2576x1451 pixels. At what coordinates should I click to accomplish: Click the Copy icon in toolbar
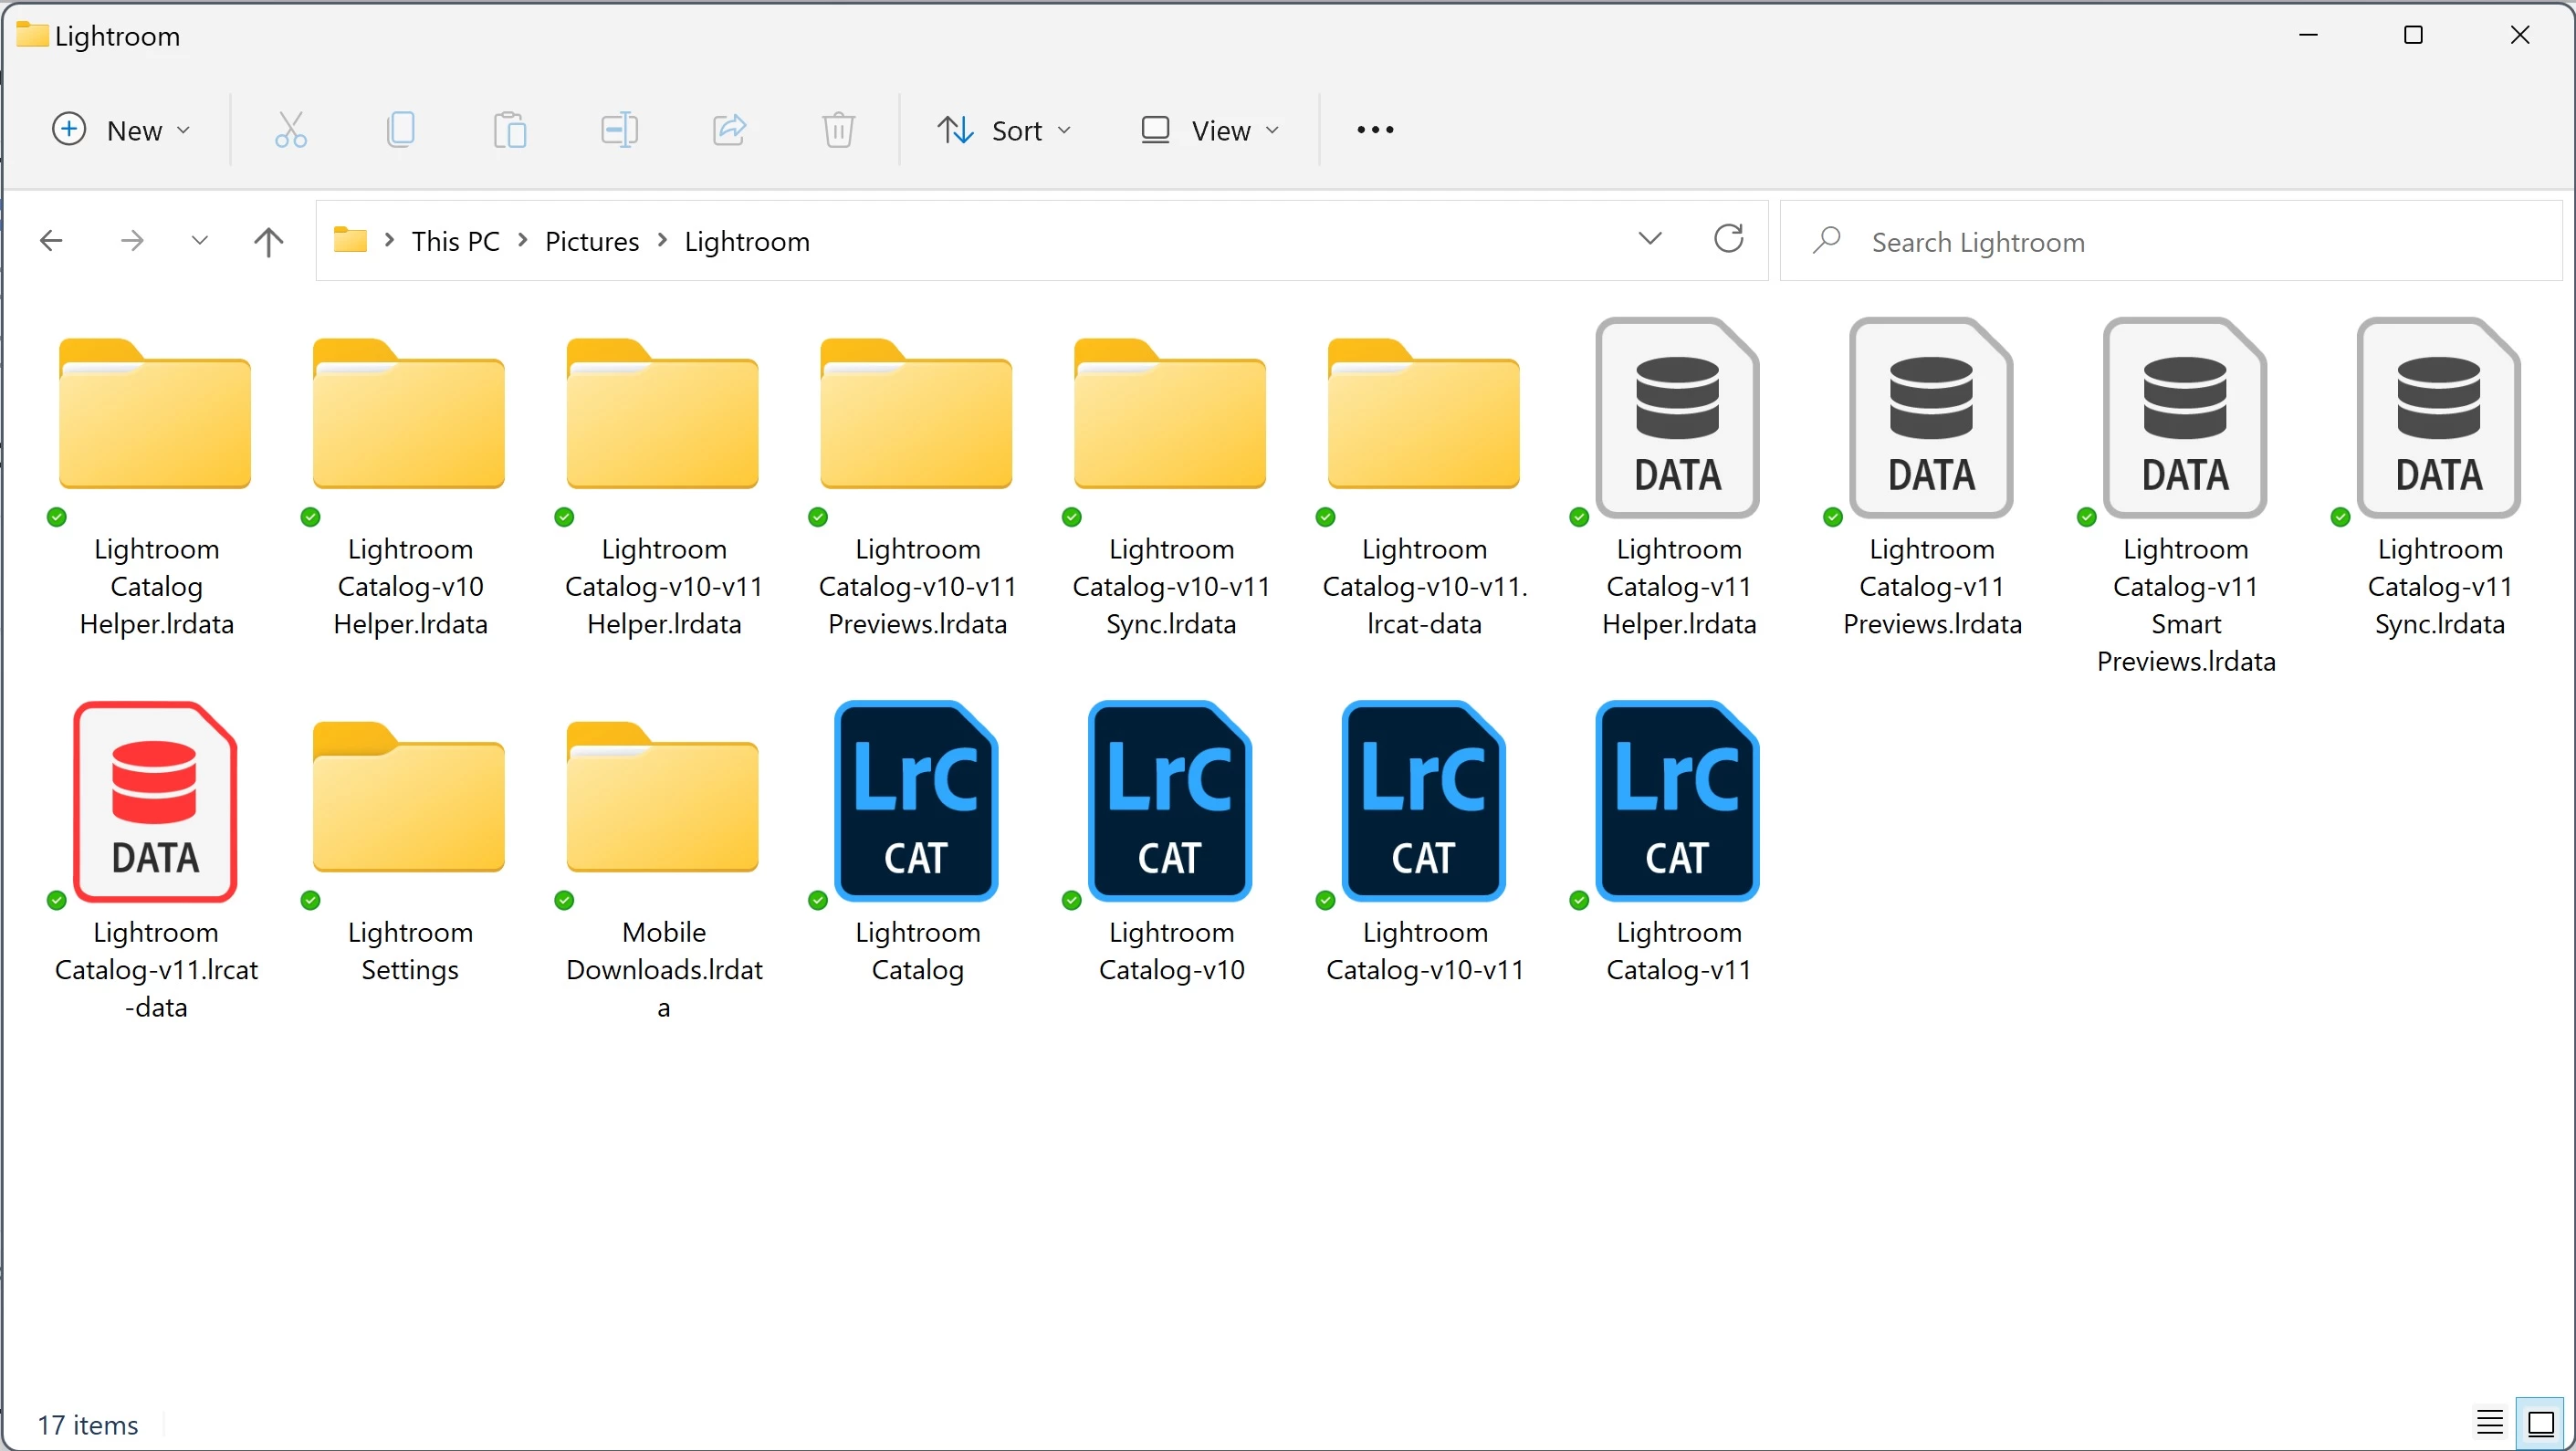(x=400, y=130)
